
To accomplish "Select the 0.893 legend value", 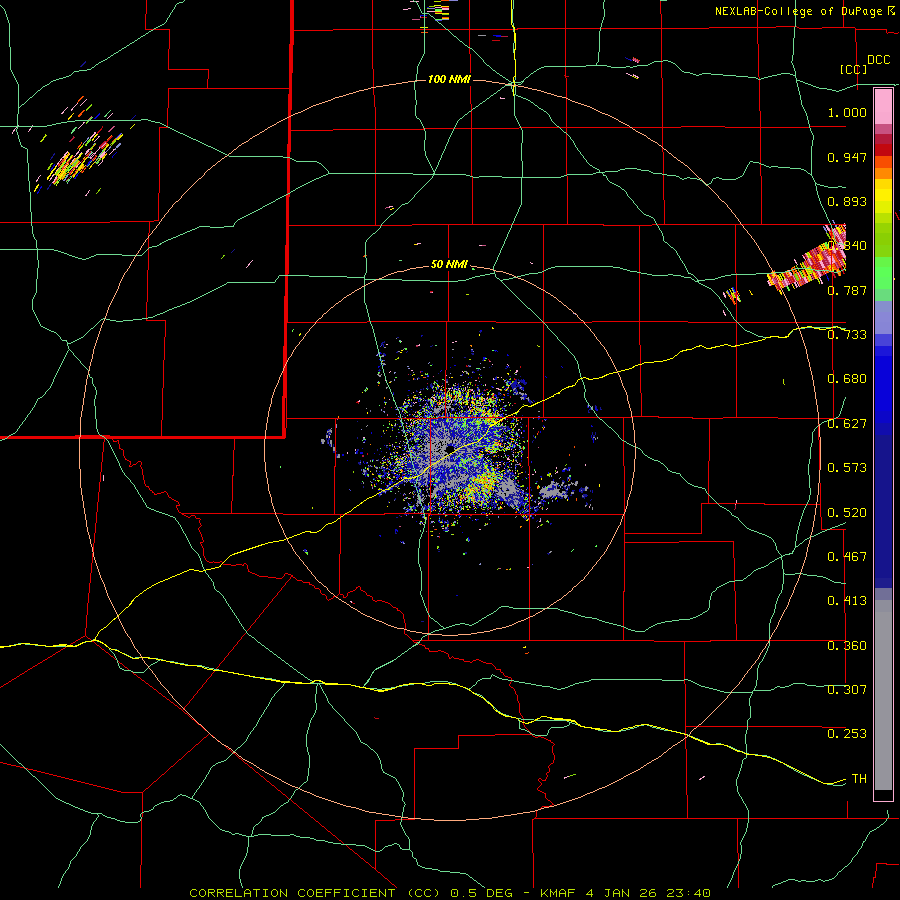I will point(847,201).
